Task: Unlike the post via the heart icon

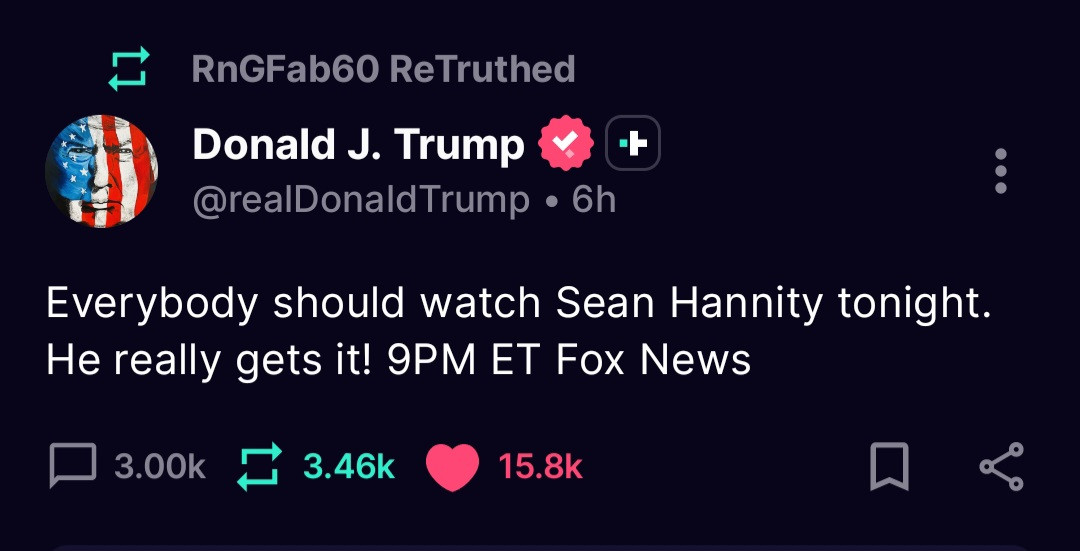Action: pos(452,467)
